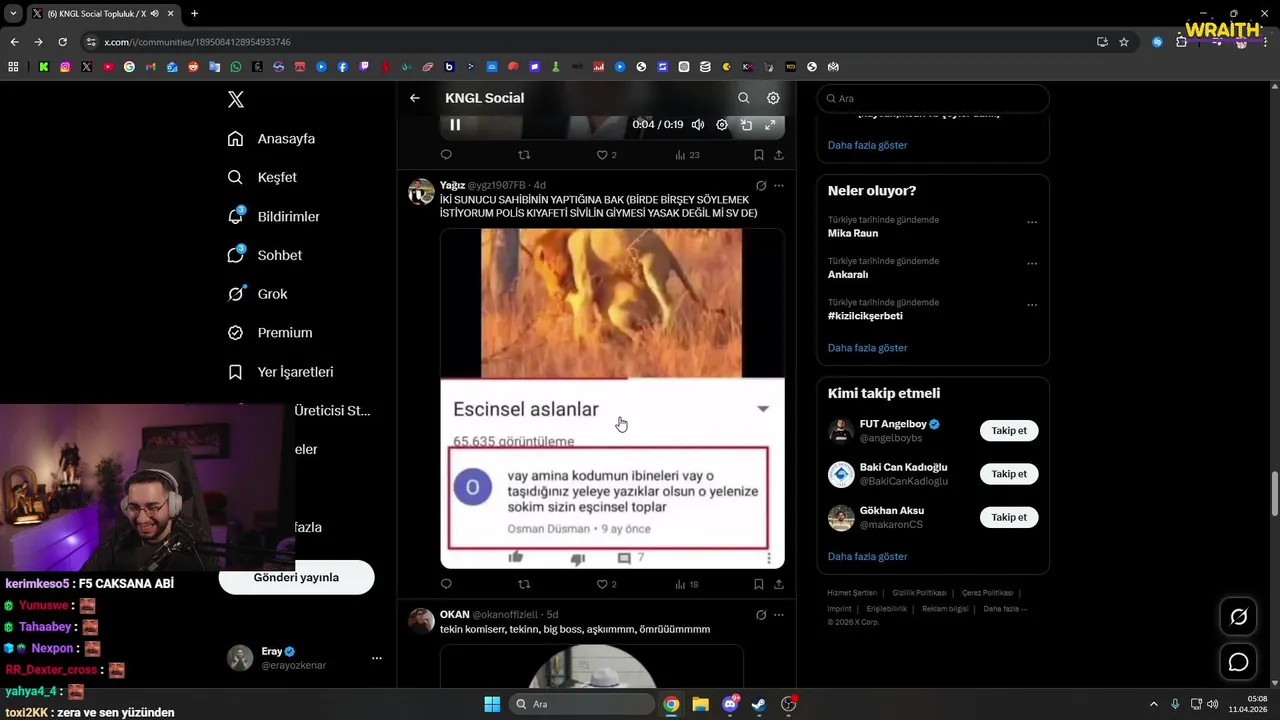The height and width of the screenshot is (720, 1280).
Task: Click Gönderi yayınla post button
Action: pyautogui.click(x=296, y=578)
